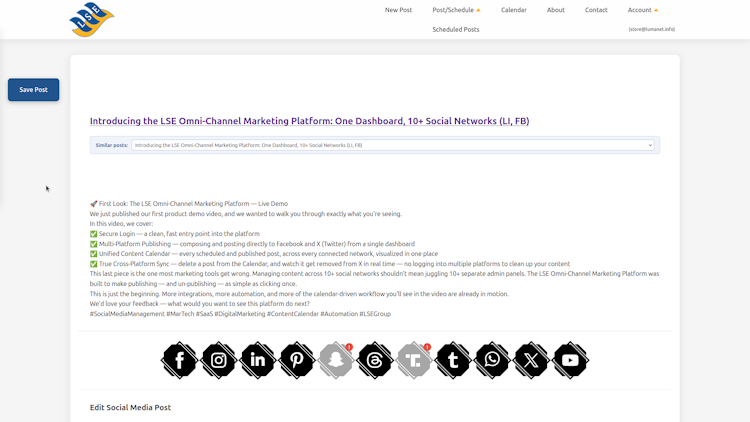Click the account email store@lumanet.info
Screen dimensions: 750x422
pyautogui.click(x=651, y=29)
